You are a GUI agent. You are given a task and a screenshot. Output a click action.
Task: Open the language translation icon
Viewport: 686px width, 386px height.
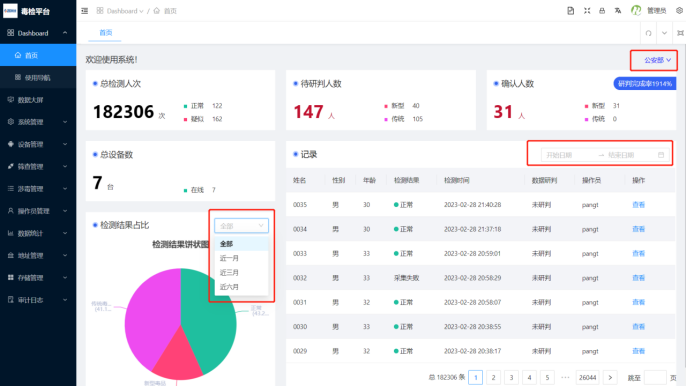pos(618,11)
